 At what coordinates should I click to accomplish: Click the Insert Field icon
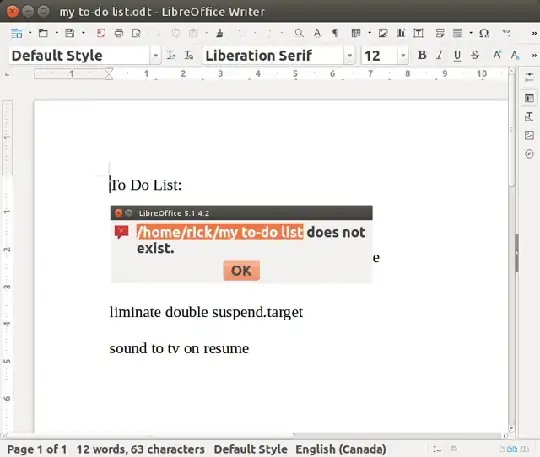pyautogui.click(x=457, y=33)
